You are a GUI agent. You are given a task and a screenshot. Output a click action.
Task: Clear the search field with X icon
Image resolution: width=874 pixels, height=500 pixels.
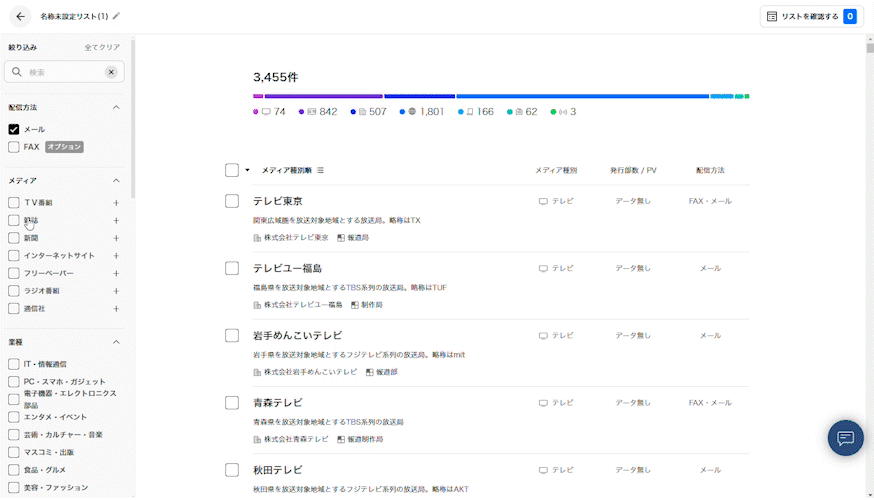click(111, 72)
